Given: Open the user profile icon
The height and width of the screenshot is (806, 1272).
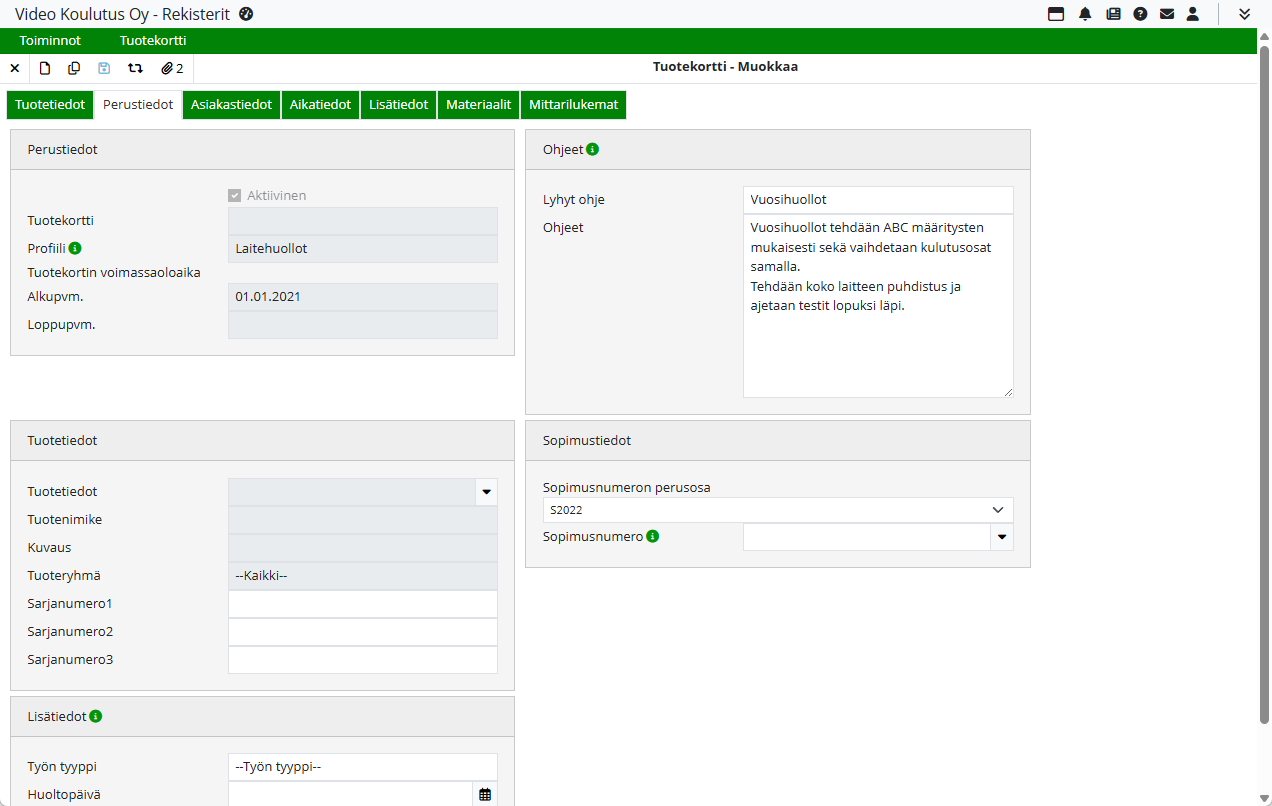Looking at the screenshot, I should point(1192,14).
